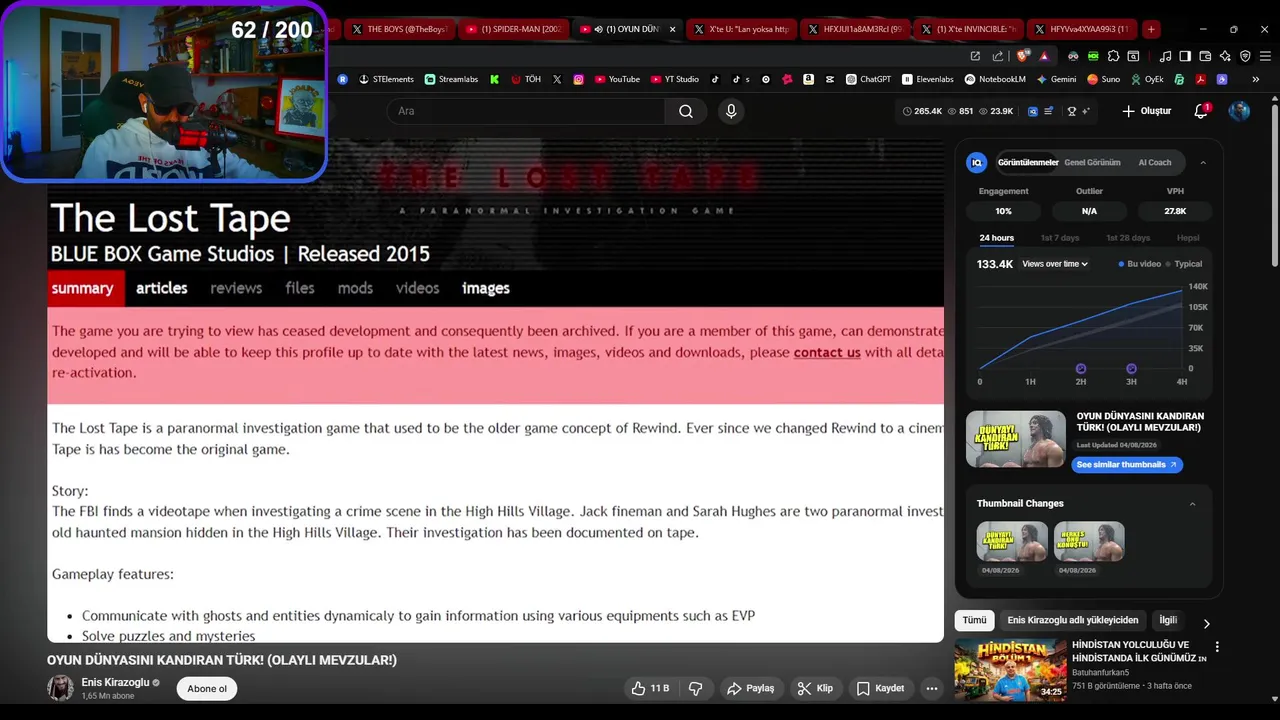The width and height of the screenshot is (1280, 720).
Task: Collapse the Thumbnail Changes section
Action: point(1192,504)
